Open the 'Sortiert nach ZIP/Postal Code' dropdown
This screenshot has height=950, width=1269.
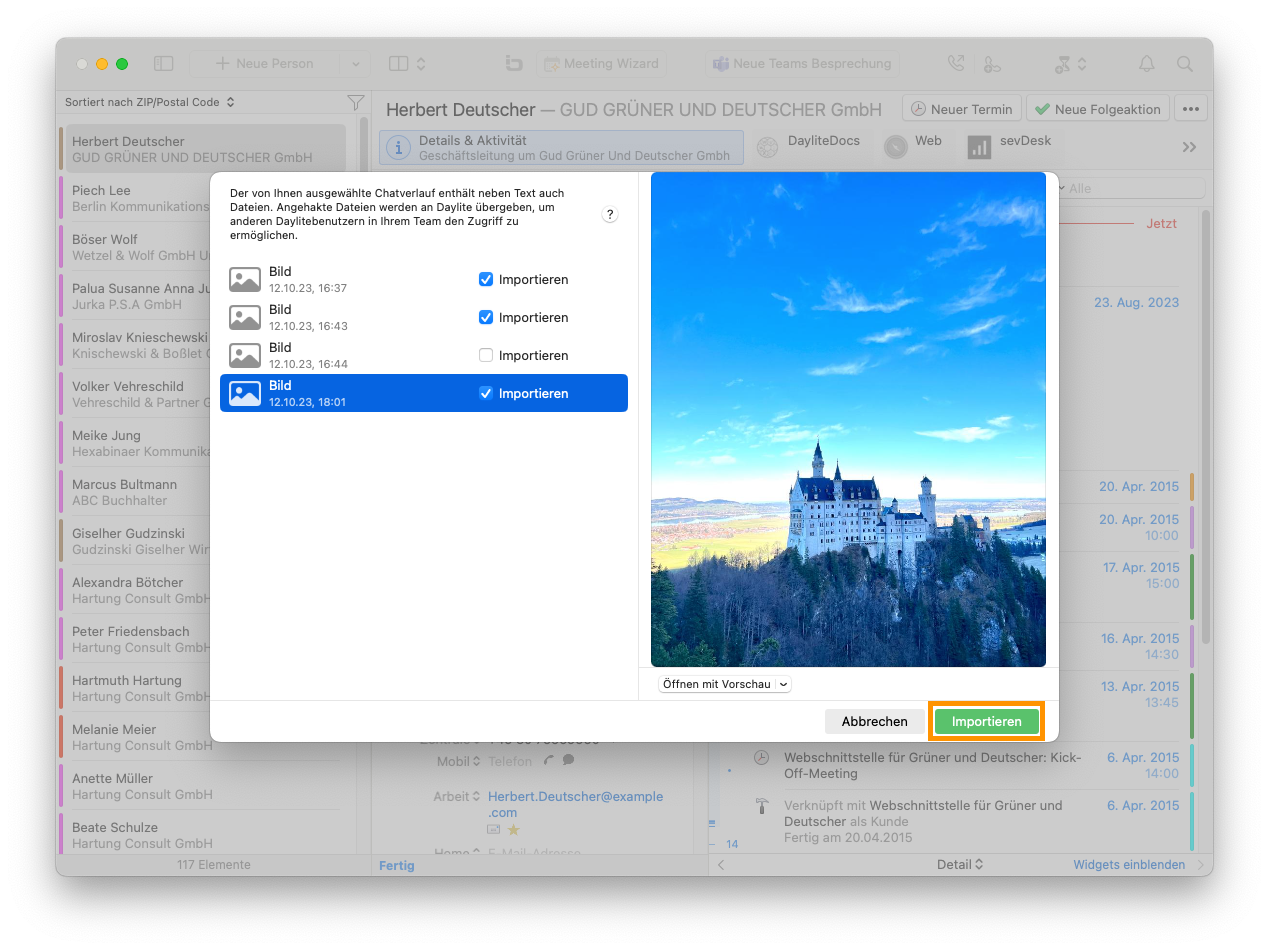150,102
